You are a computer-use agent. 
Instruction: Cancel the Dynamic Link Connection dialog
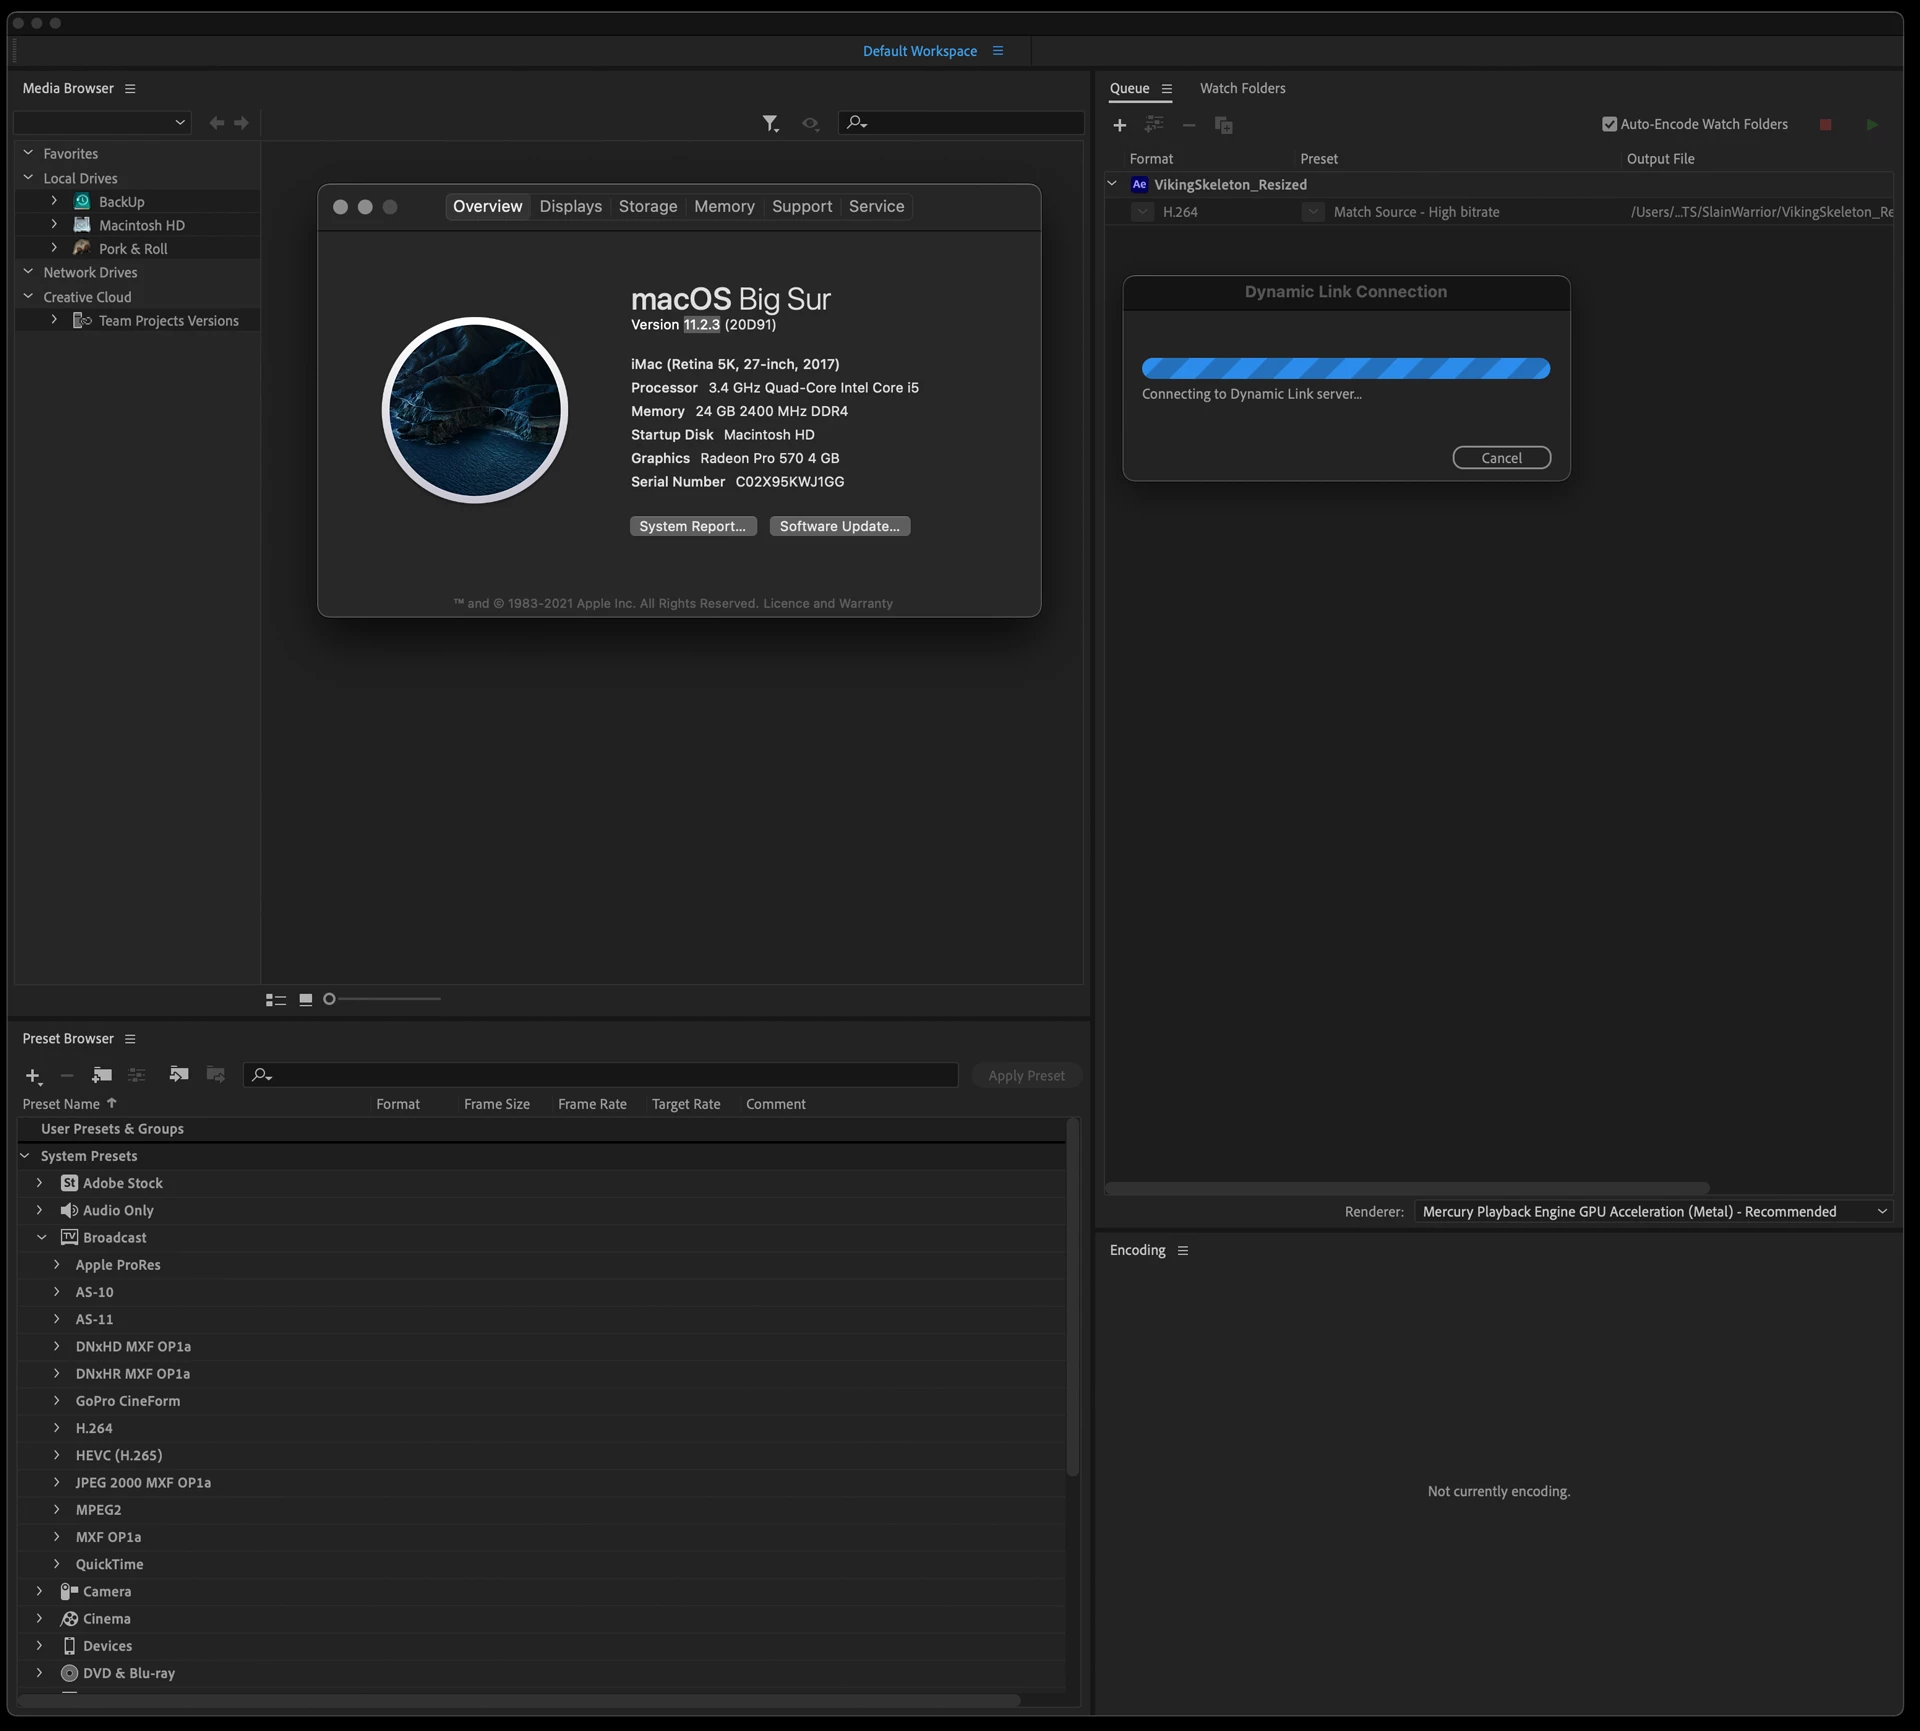[x=1501, y=458]
